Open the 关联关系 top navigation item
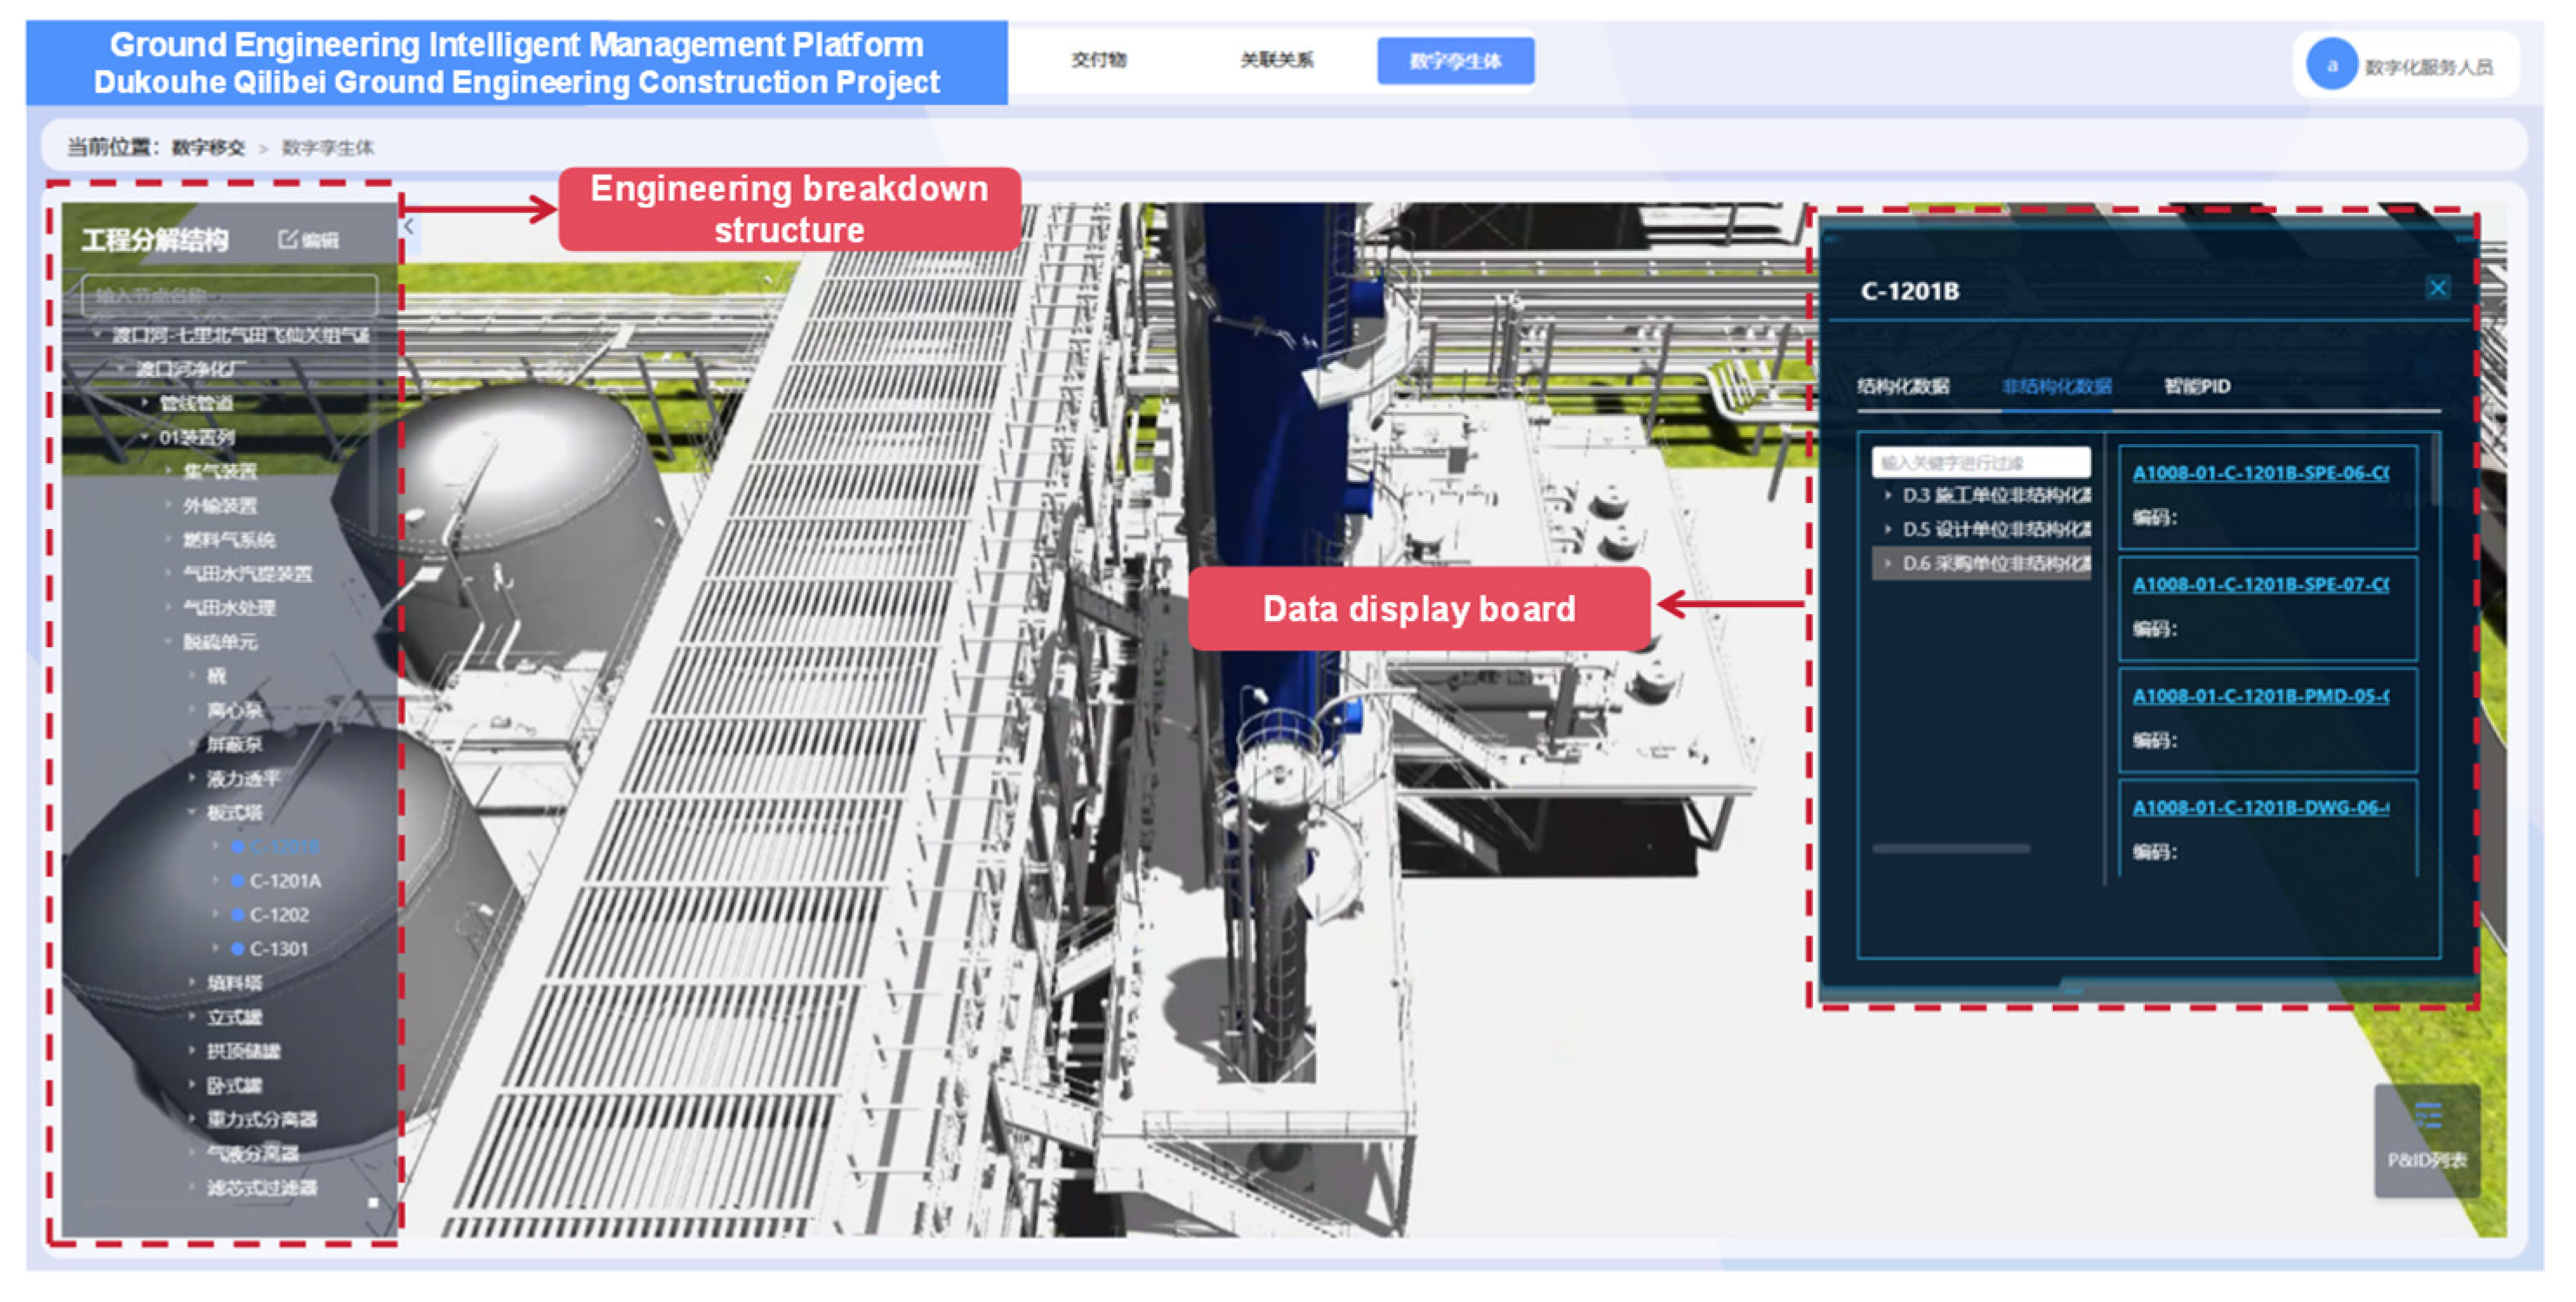 [1276, 61]
